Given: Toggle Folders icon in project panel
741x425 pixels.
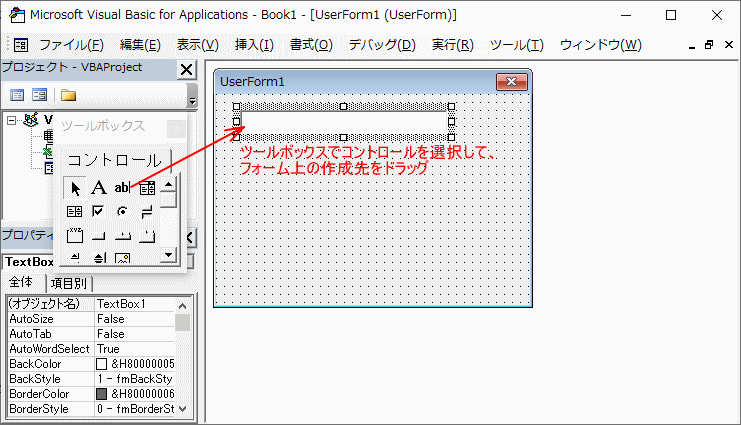Looking at the screenshot, I should click(68, 95).
